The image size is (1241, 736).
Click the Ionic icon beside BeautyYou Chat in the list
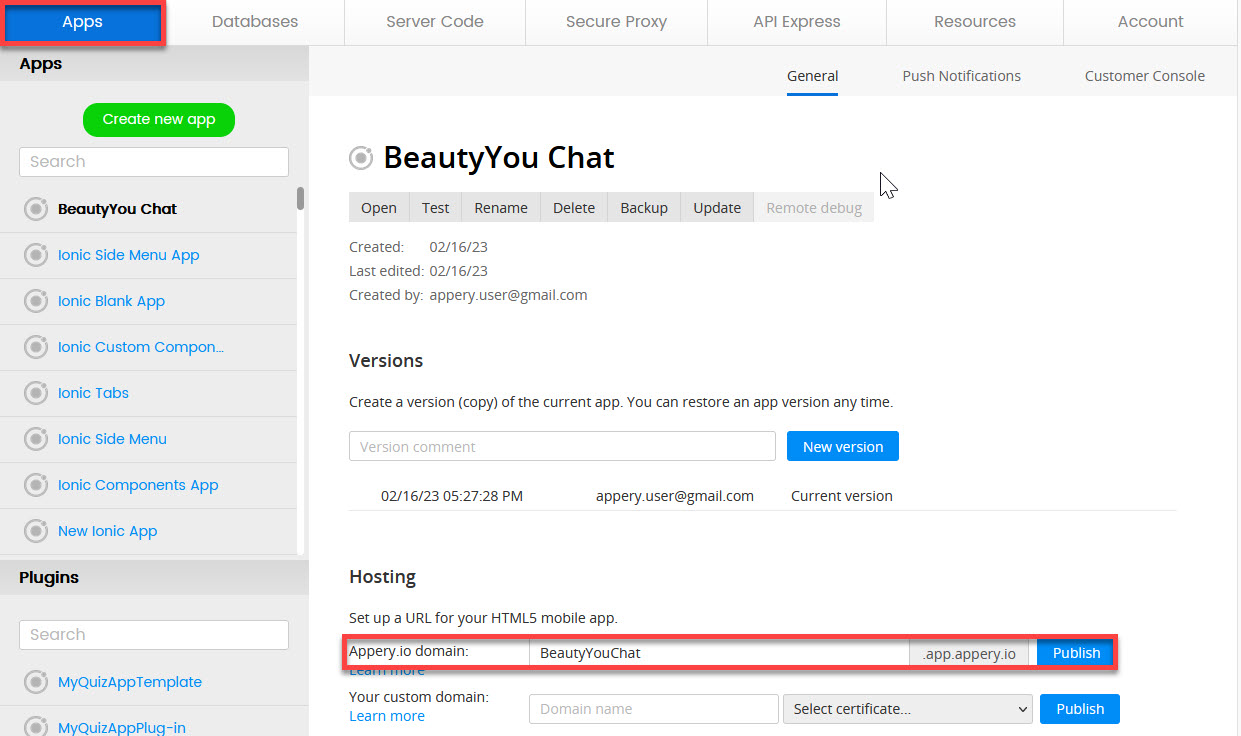tap(36, 209)
